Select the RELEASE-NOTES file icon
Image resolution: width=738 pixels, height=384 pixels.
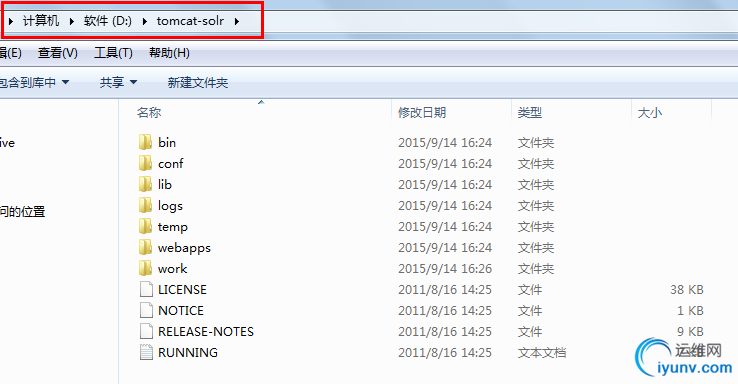(x=146, y=331)
